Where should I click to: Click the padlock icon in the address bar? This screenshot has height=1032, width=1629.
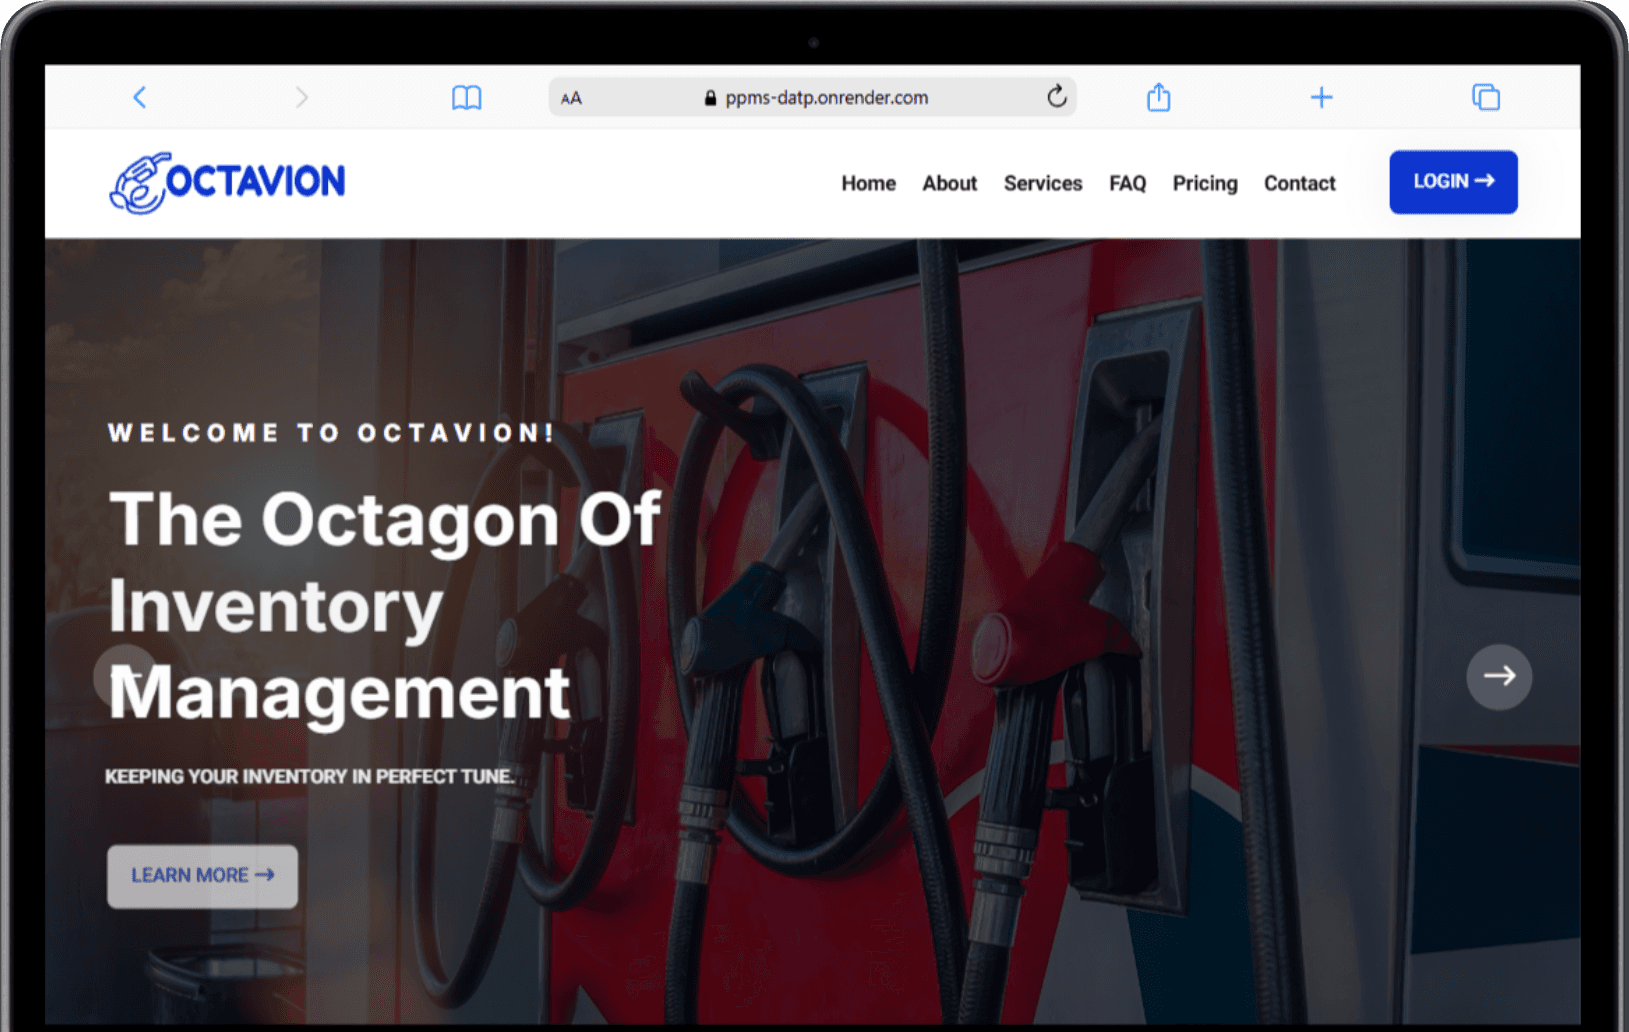tap(709, 97)
